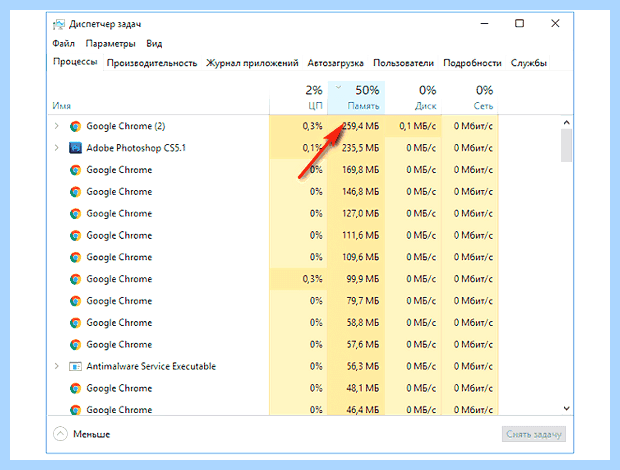The width and height of the screenshot is (620, 470).
Task: Expand the Google Chrome (2) process group
Action: (57, 126)
